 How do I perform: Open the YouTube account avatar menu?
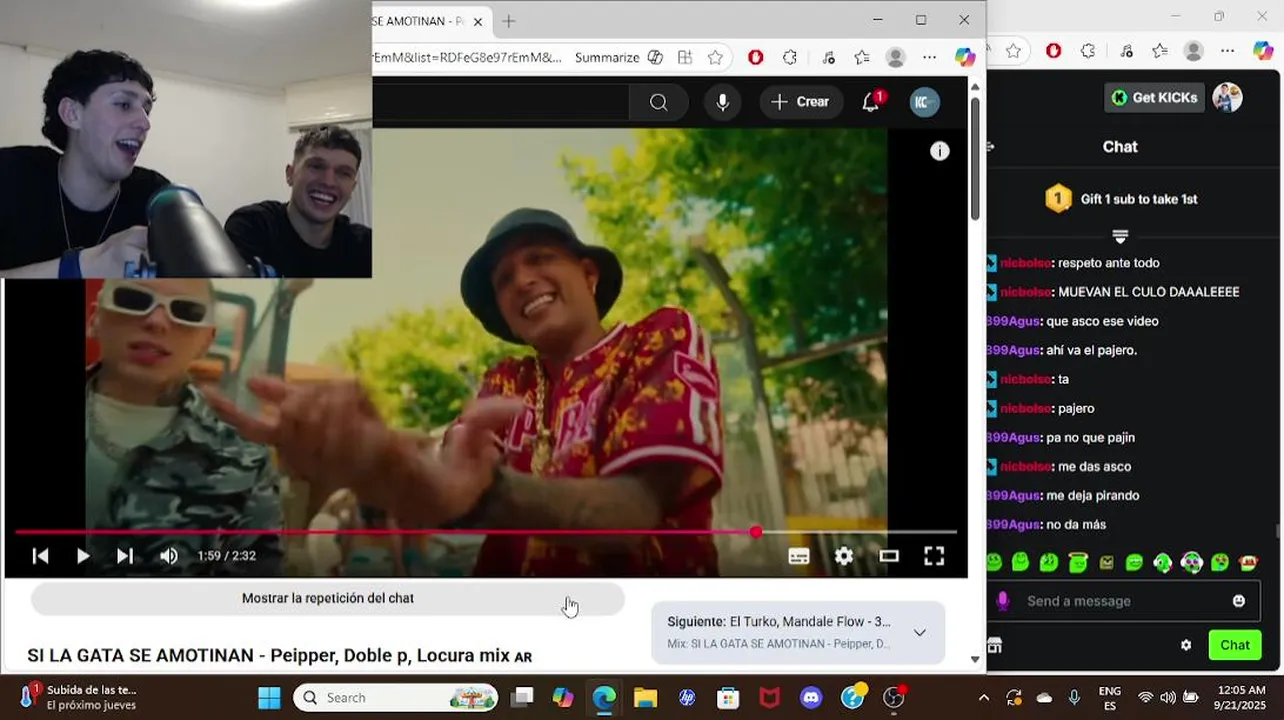(x=924, y=102)
